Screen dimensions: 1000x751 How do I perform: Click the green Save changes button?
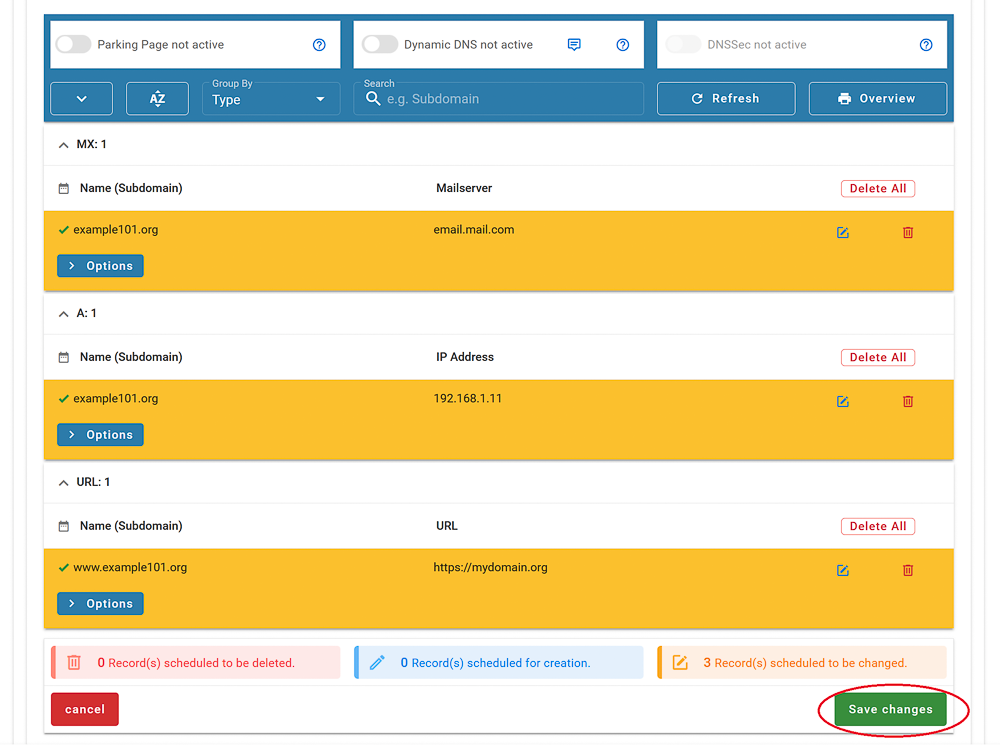(890, 709)
